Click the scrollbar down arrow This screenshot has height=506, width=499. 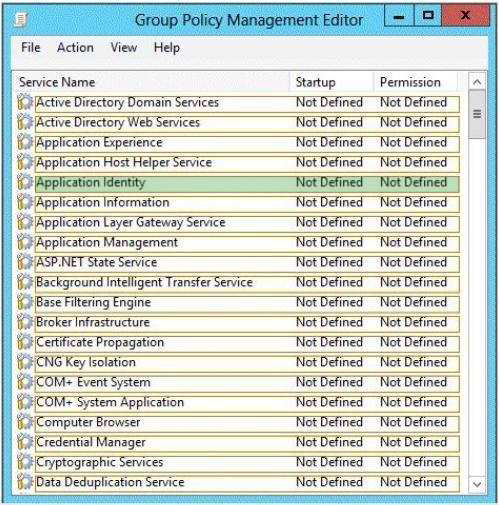pos(477,484)
